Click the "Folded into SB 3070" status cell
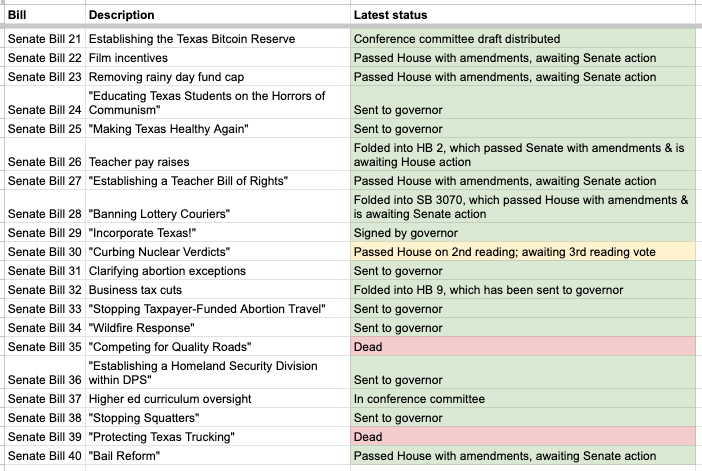Screen dimensions: 702x471 point(523,206)
